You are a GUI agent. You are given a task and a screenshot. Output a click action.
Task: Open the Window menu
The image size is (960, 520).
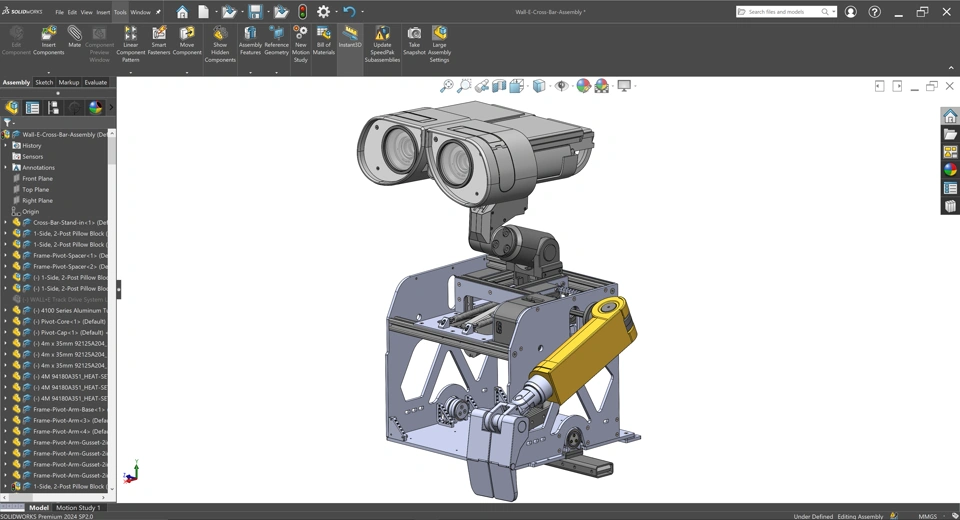coord(140,12)
